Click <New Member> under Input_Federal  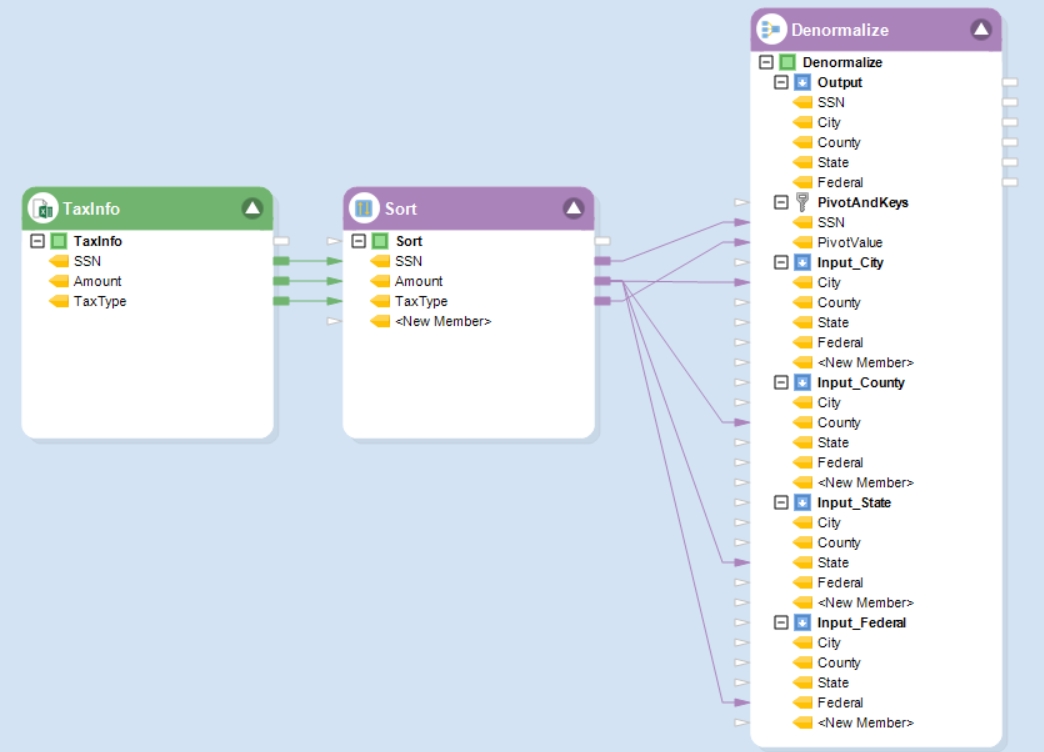tap(864, 722)
